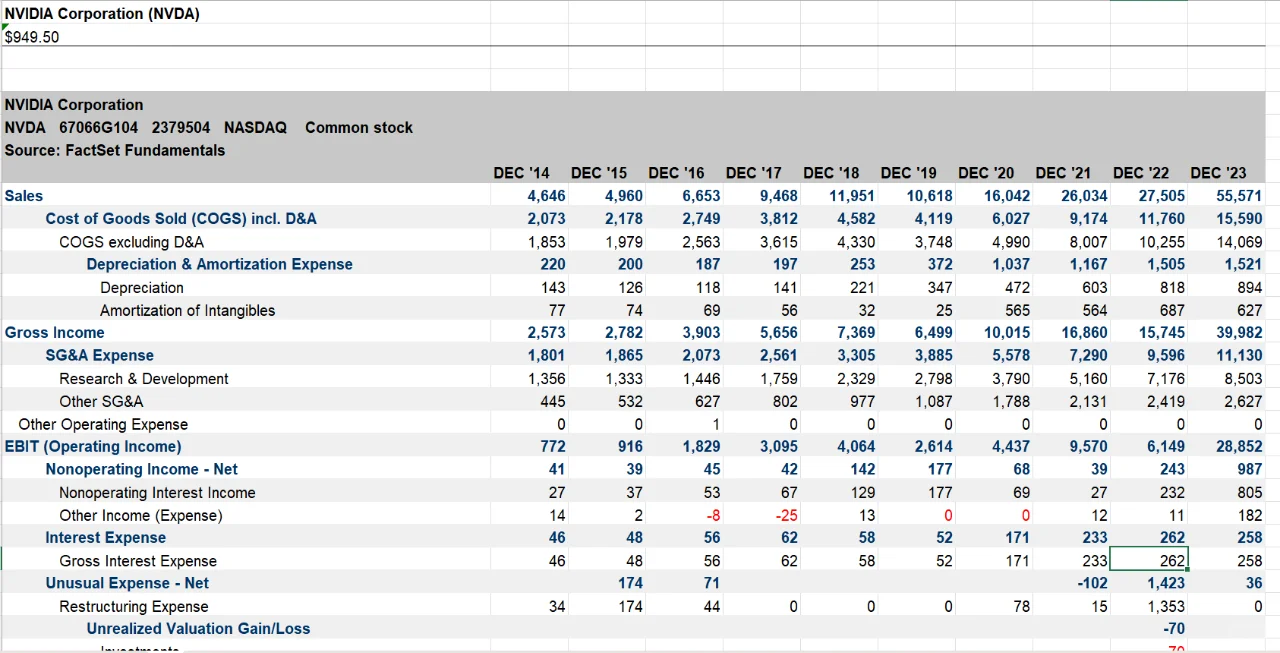Select Unusual Expense value 1,423

click(x=1166, y=583)
